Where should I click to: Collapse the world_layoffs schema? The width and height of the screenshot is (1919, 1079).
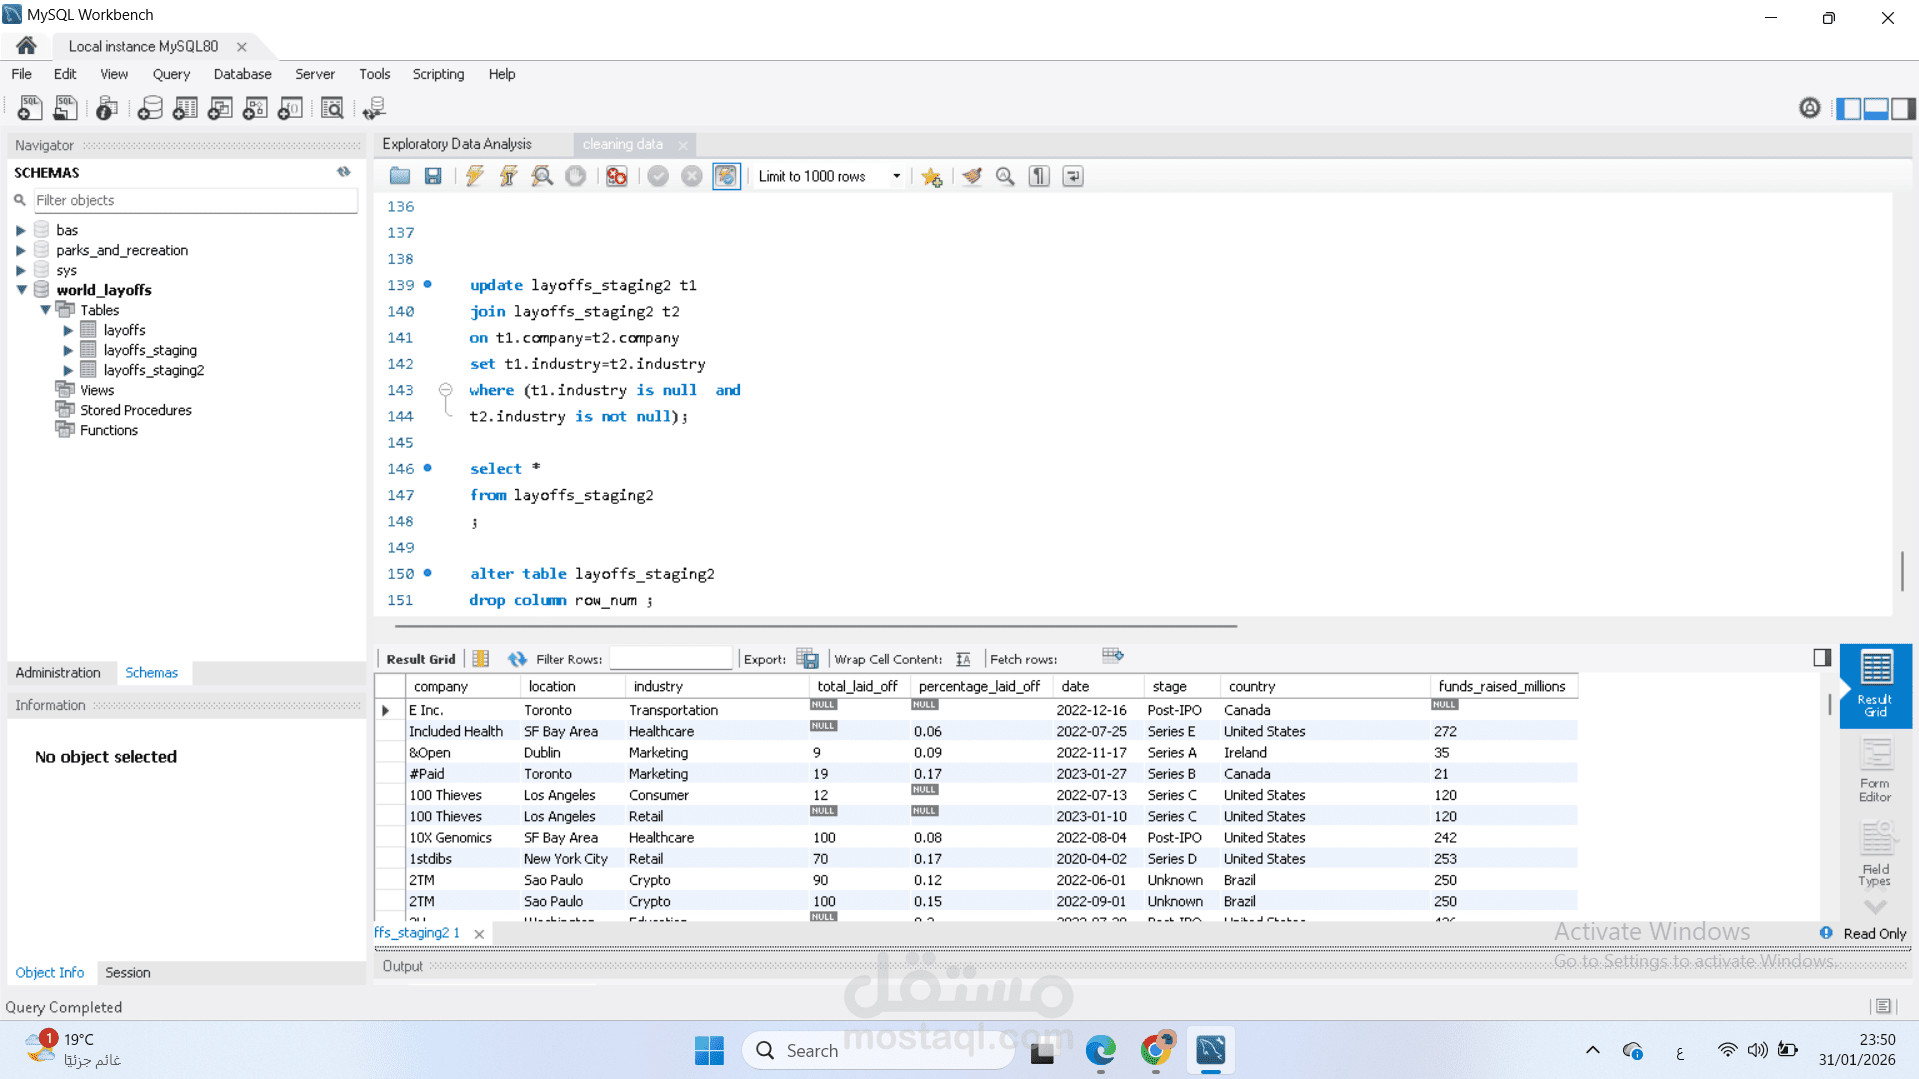tap(21, 290)
